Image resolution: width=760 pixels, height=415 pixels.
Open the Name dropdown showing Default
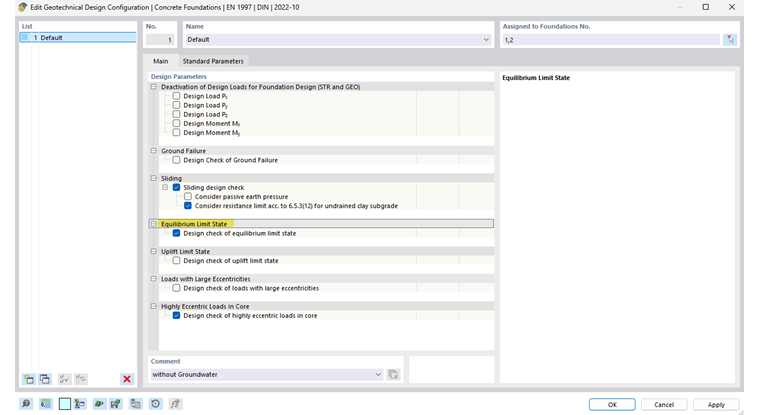[x=487, y=40]
